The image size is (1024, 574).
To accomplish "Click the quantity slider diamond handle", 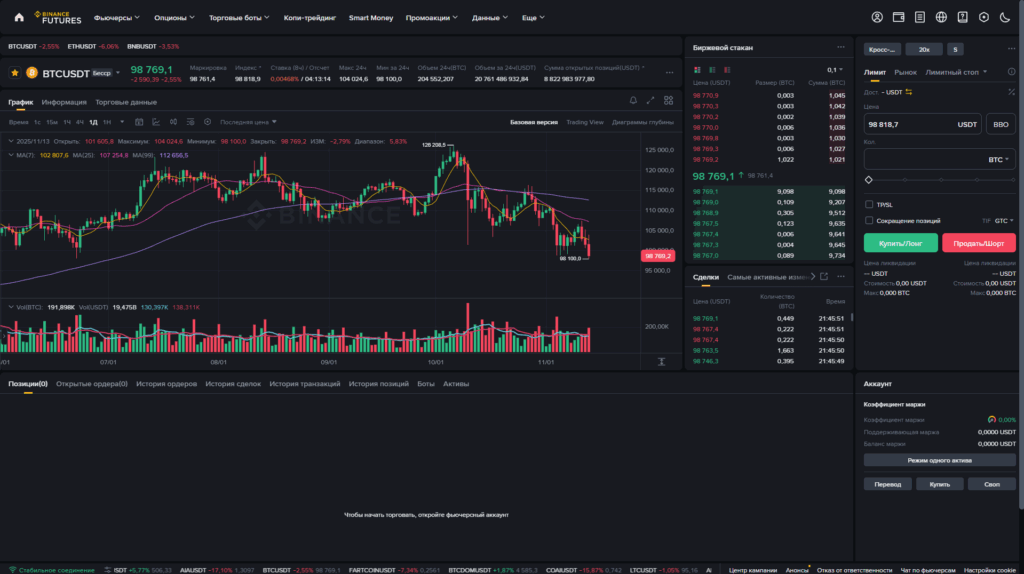I will (869, 180).
